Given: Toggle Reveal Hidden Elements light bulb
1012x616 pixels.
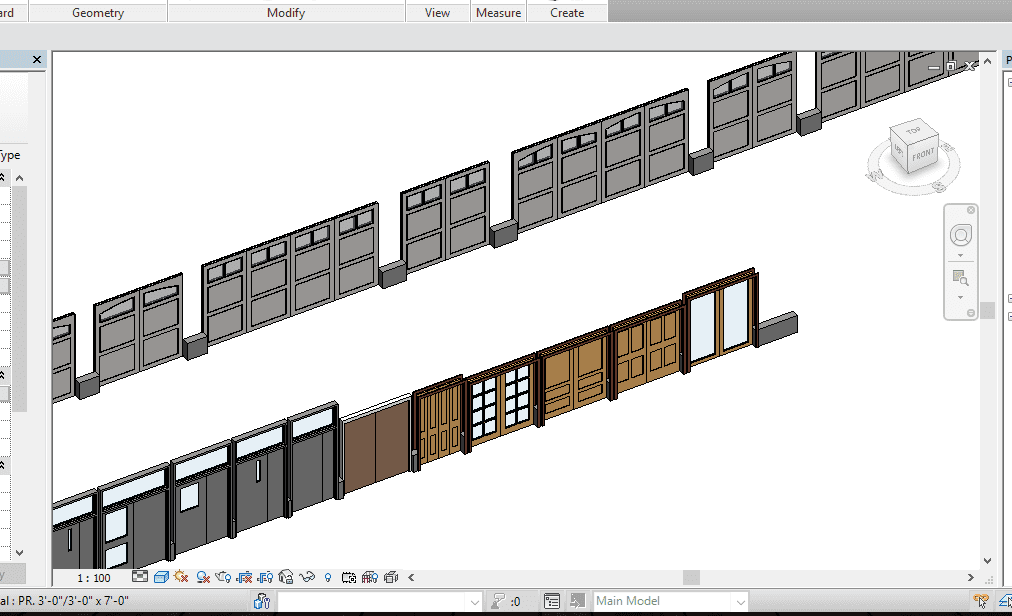Looking at the screenshot, I should [x=328, y=577].
